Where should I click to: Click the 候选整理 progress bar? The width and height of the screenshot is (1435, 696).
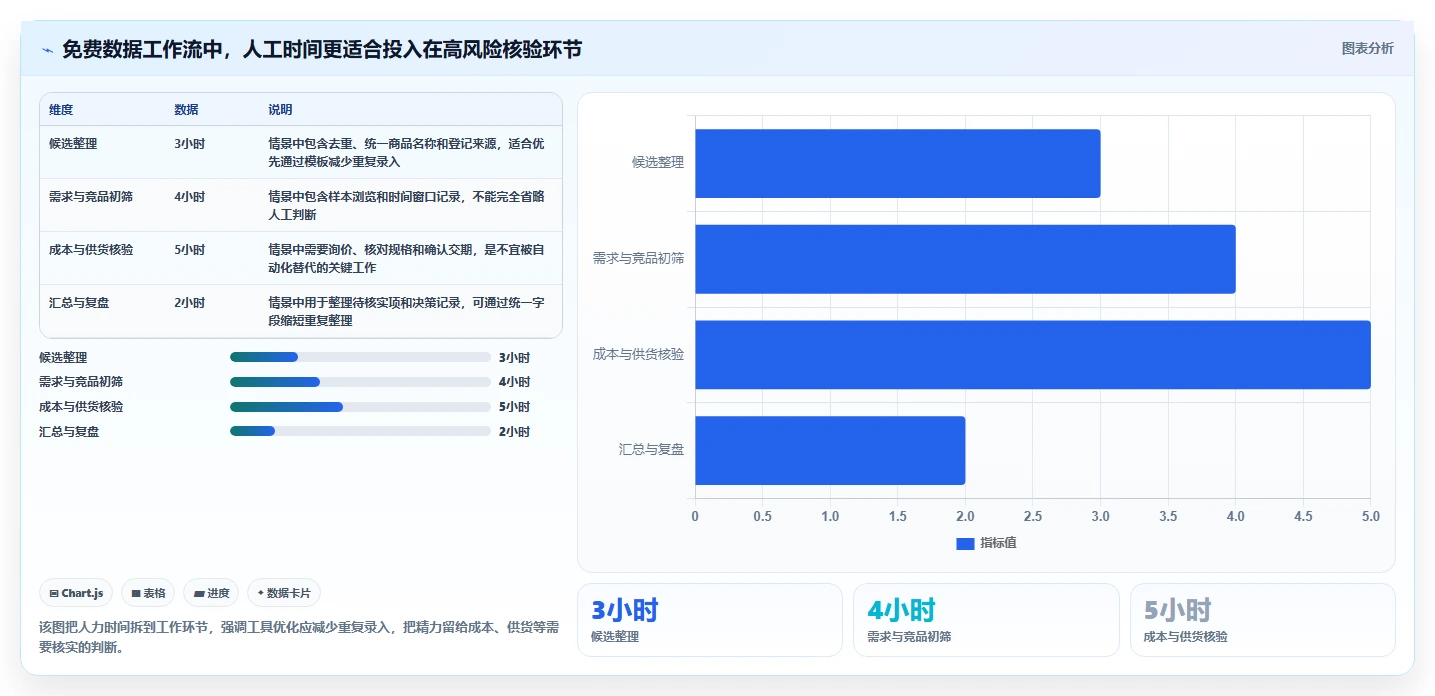pyautogui.click(x=360, y=357)
